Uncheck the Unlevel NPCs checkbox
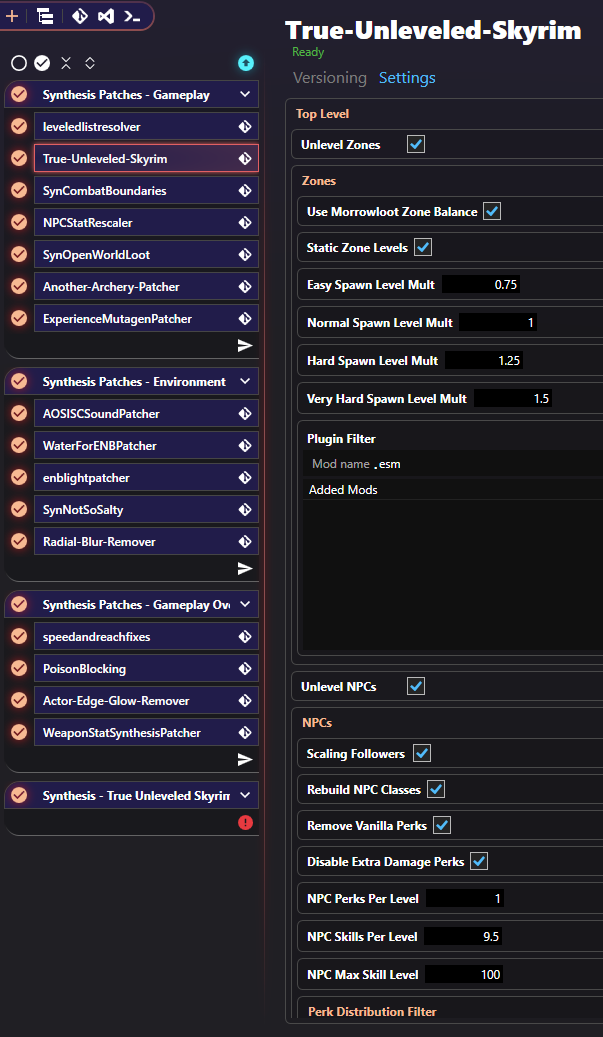Viewport: 603px width, 1037px height. coord(416,686)
